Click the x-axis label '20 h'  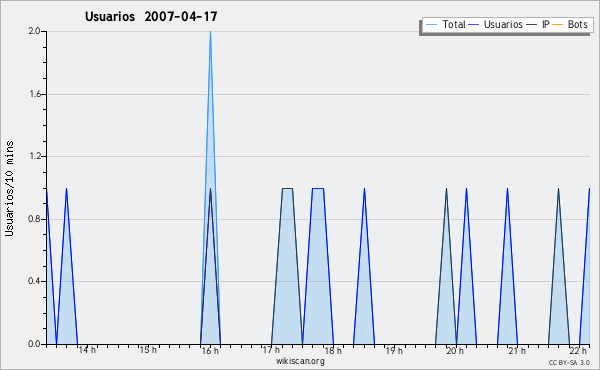[x=455, y=351]
